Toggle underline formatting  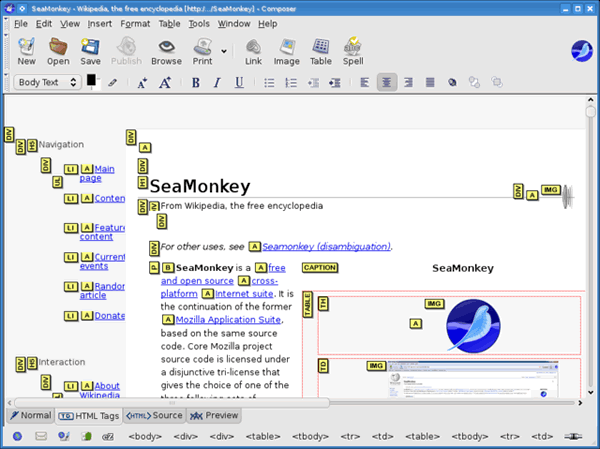coord(239,83)
